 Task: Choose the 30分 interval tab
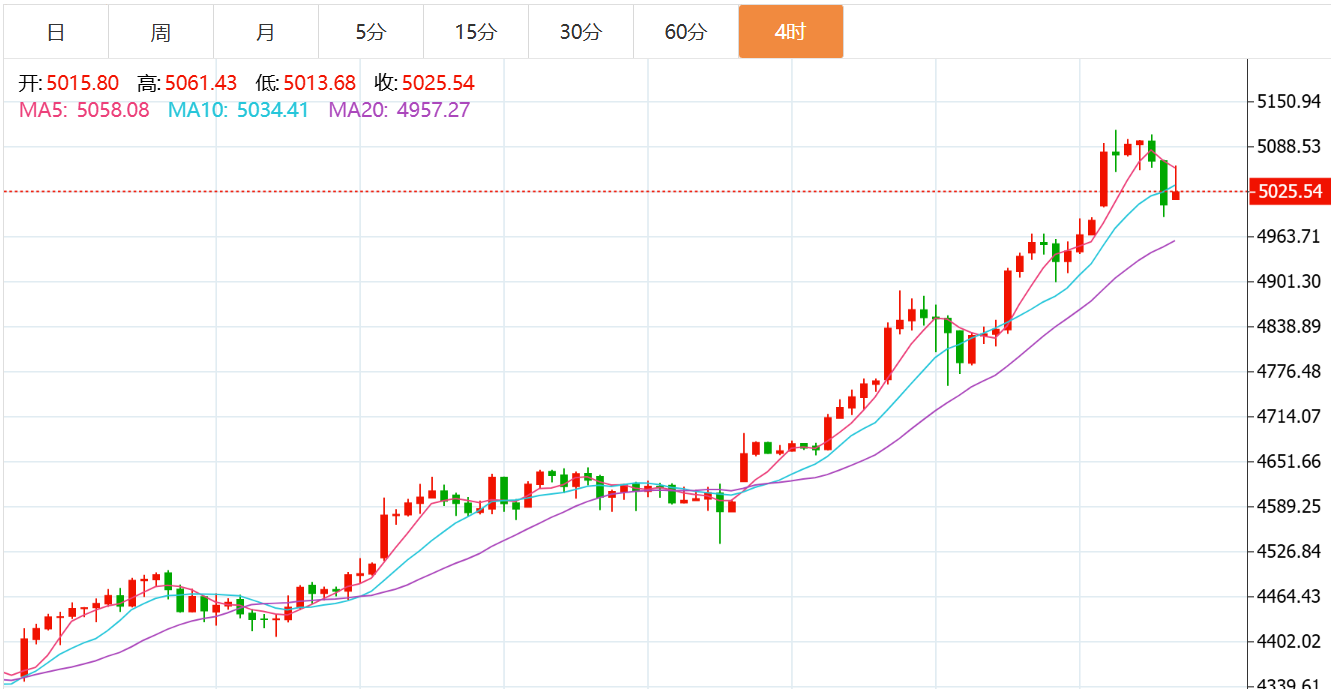click(581, 32)
